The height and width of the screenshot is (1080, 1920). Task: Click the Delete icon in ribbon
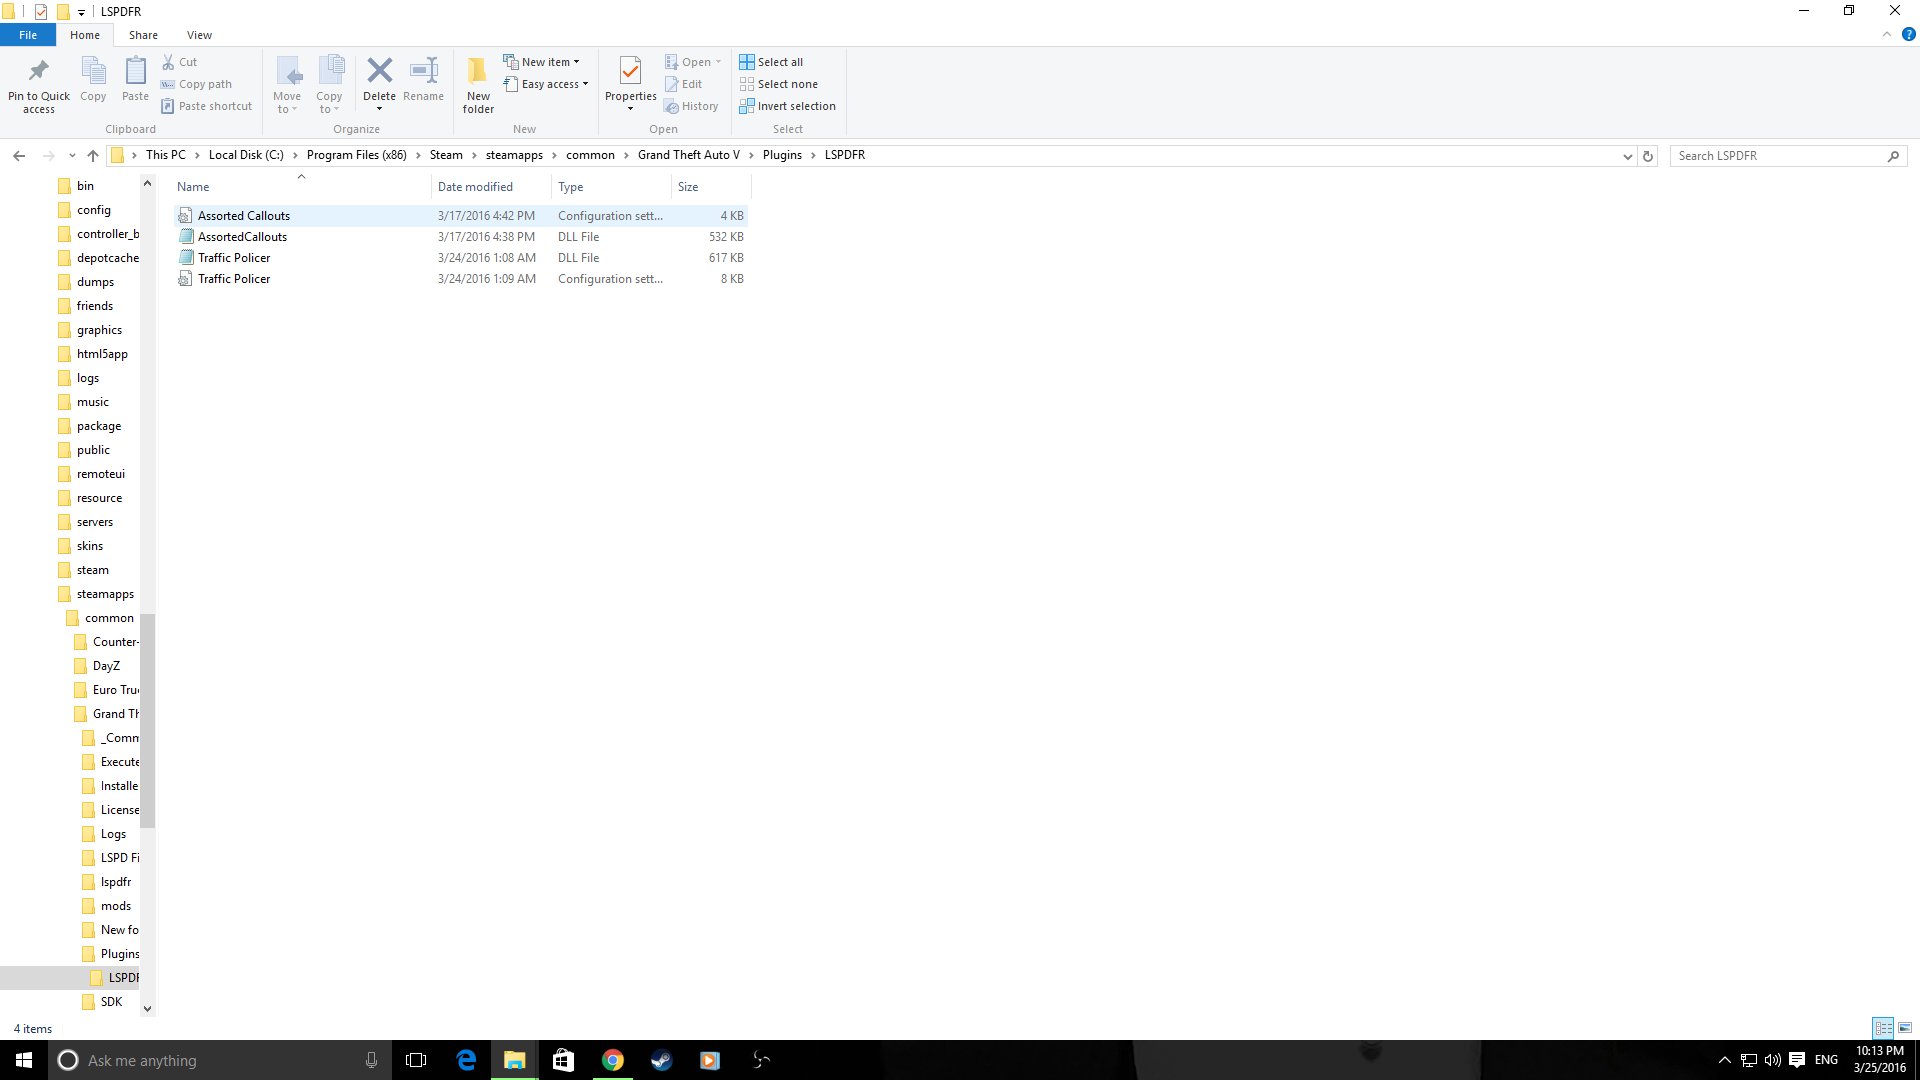coord(379,72)
